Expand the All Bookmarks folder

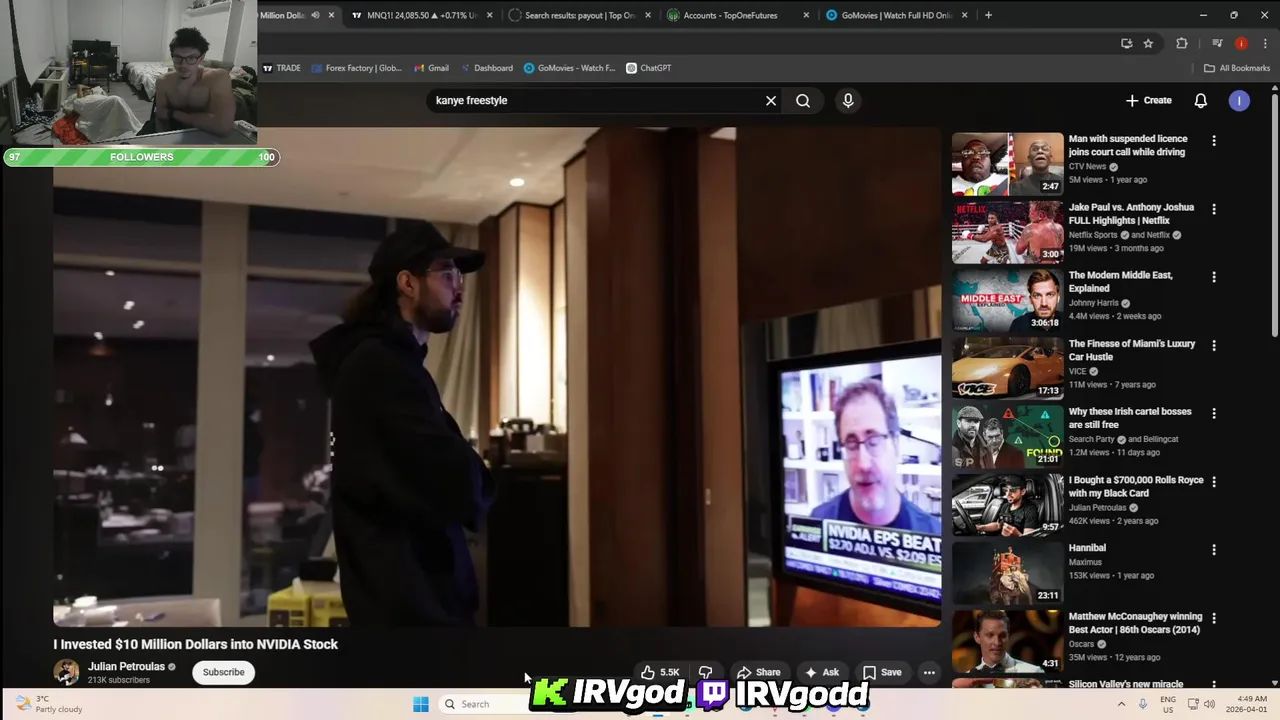tap(1236, 68)
